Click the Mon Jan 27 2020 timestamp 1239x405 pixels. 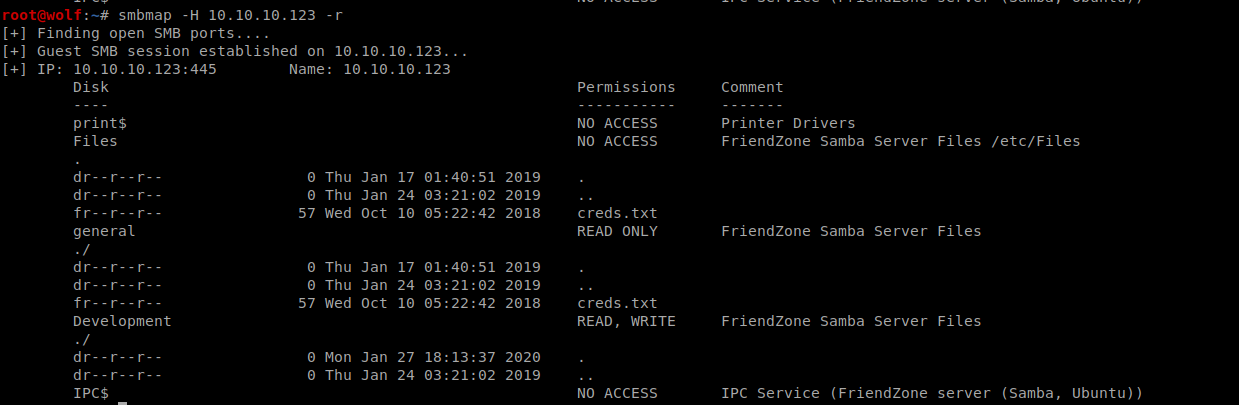click(432, 357)
